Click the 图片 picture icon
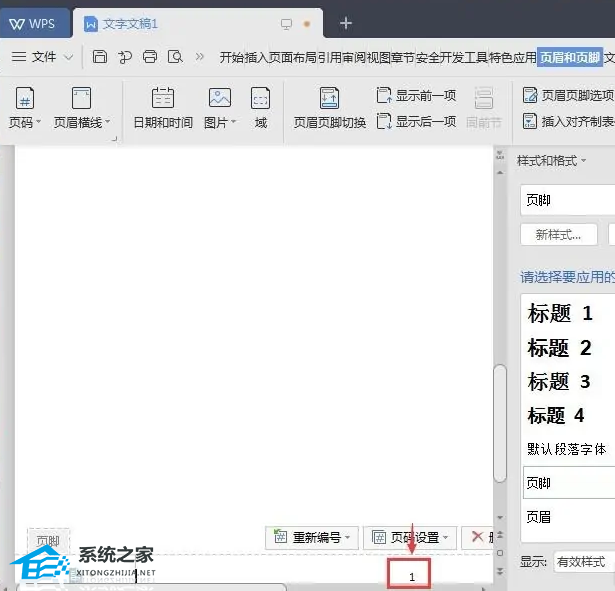This screenshot has width=615, height=591. pos(219,99)
